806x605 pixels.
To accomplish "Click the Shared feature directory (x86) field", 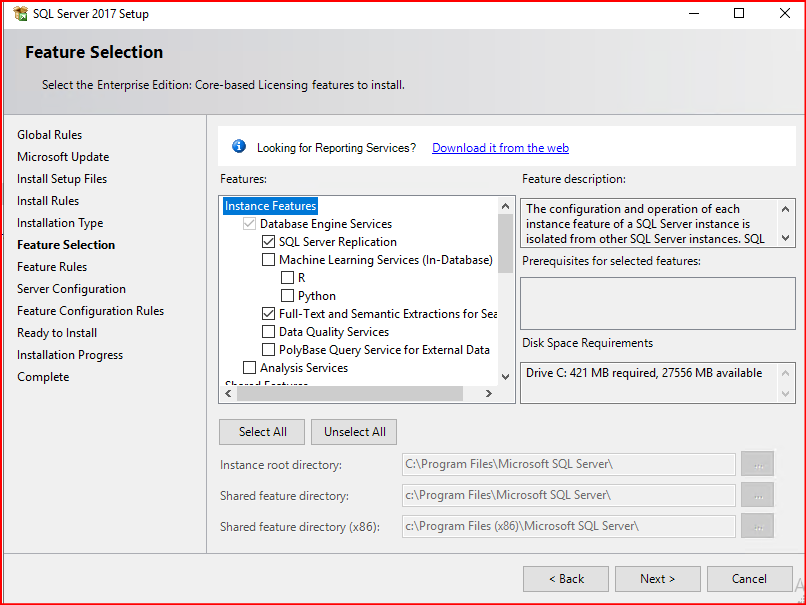I will pos(569,526).
